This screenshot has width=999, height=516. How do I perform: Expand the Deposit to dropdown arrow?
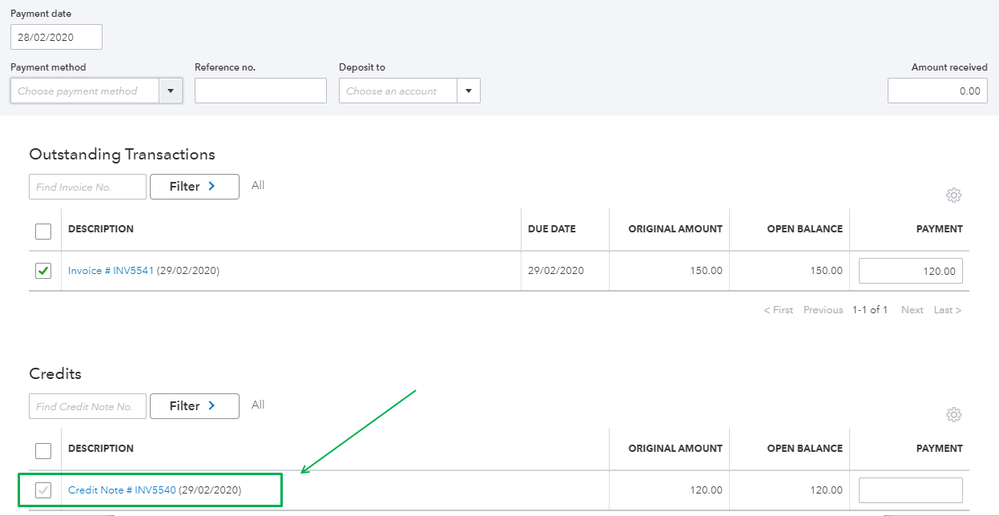click(x=468, y=91)
